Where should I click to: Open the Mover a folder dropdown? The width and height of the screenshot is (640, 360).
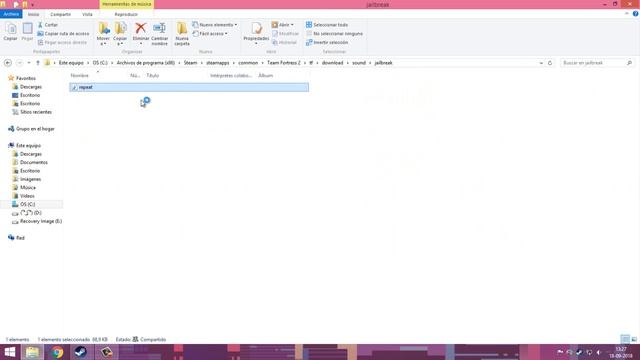click(103, 34)
